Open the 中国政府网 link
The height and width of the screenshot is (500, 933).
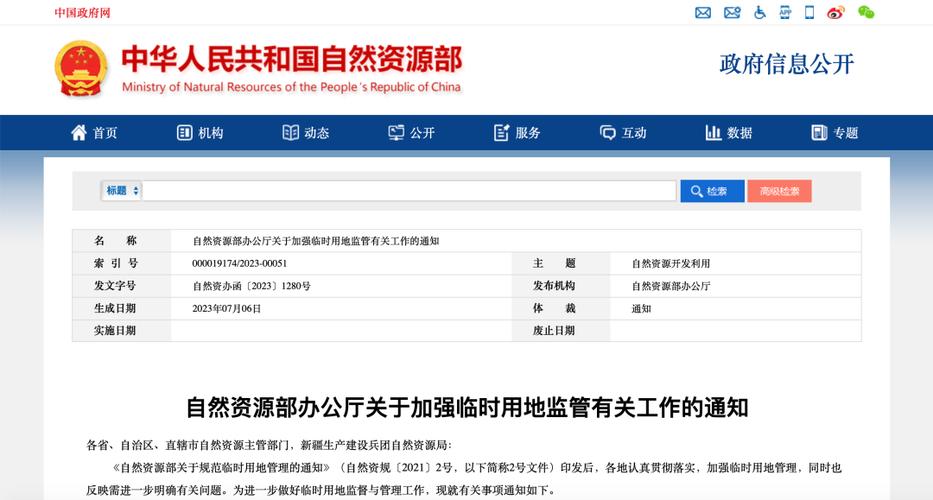[82, 12]
